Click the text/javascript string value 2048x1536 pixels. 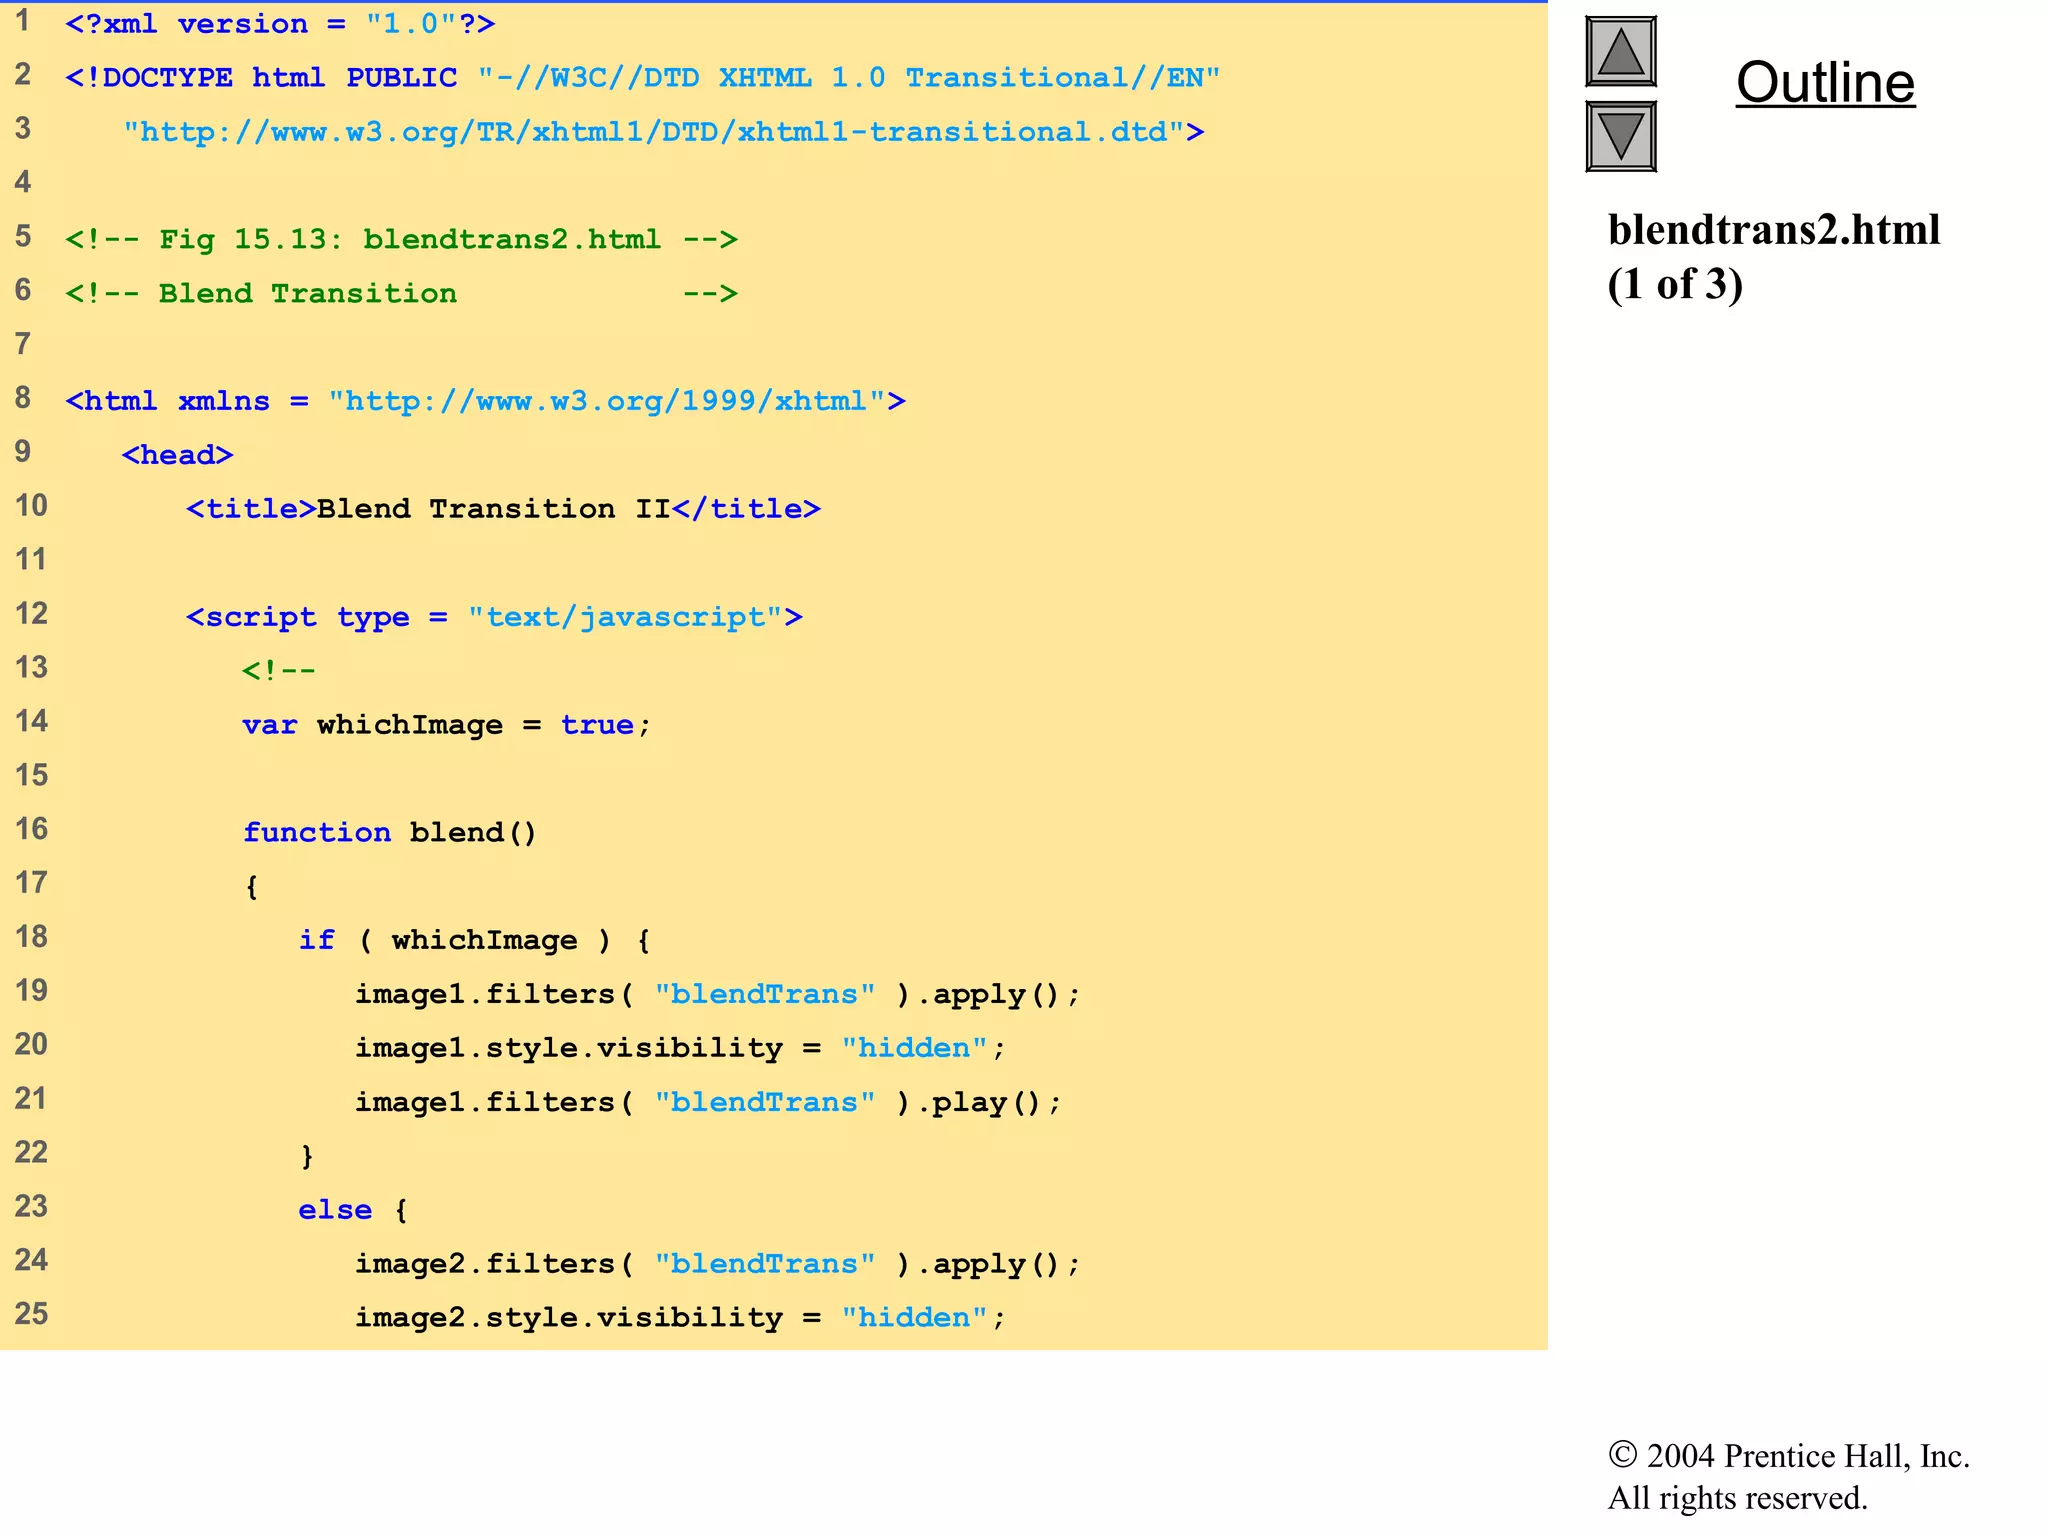pyautogui.click(x=625, y=617)
